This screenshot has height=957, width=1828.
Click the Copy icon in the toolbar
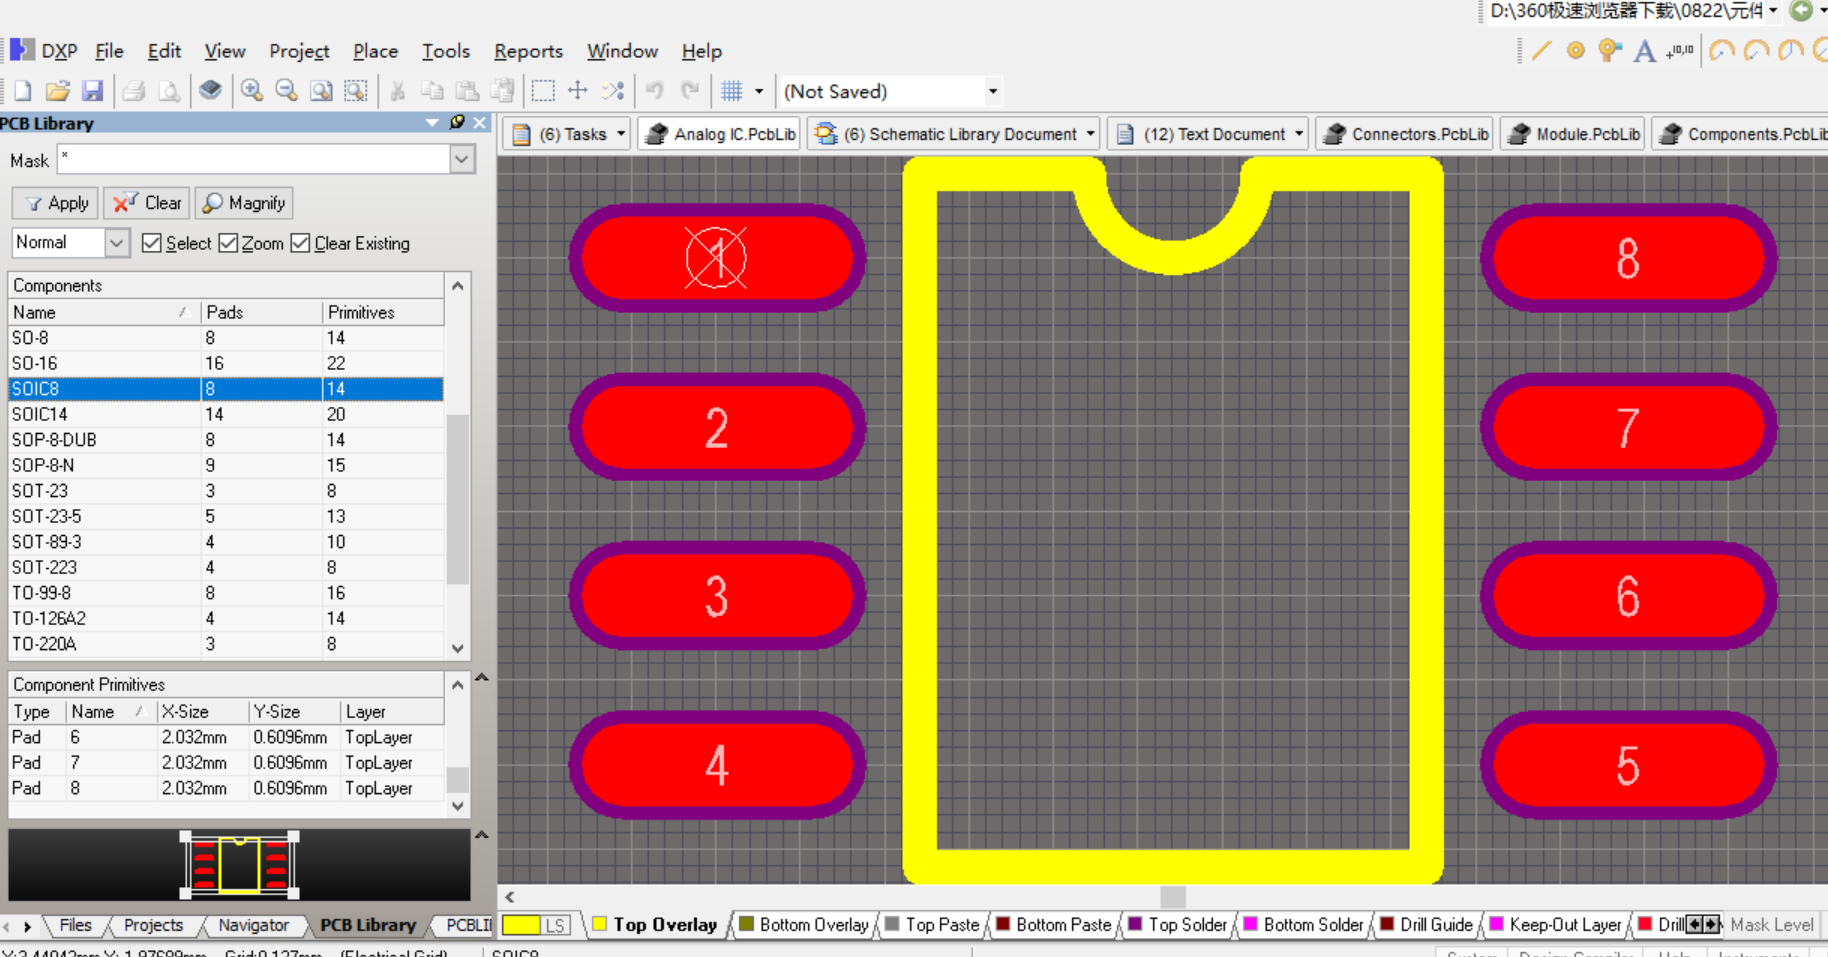[432, 91]
